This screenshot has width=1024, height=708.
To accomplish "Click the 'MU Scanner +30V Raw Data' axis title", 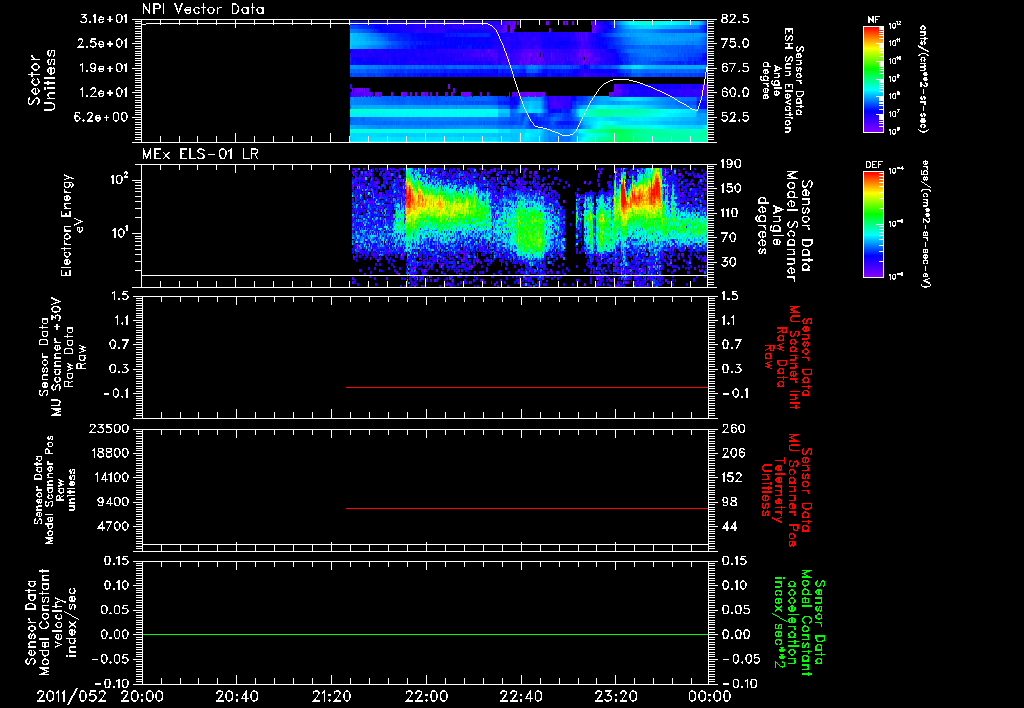I will pos(62,357).
